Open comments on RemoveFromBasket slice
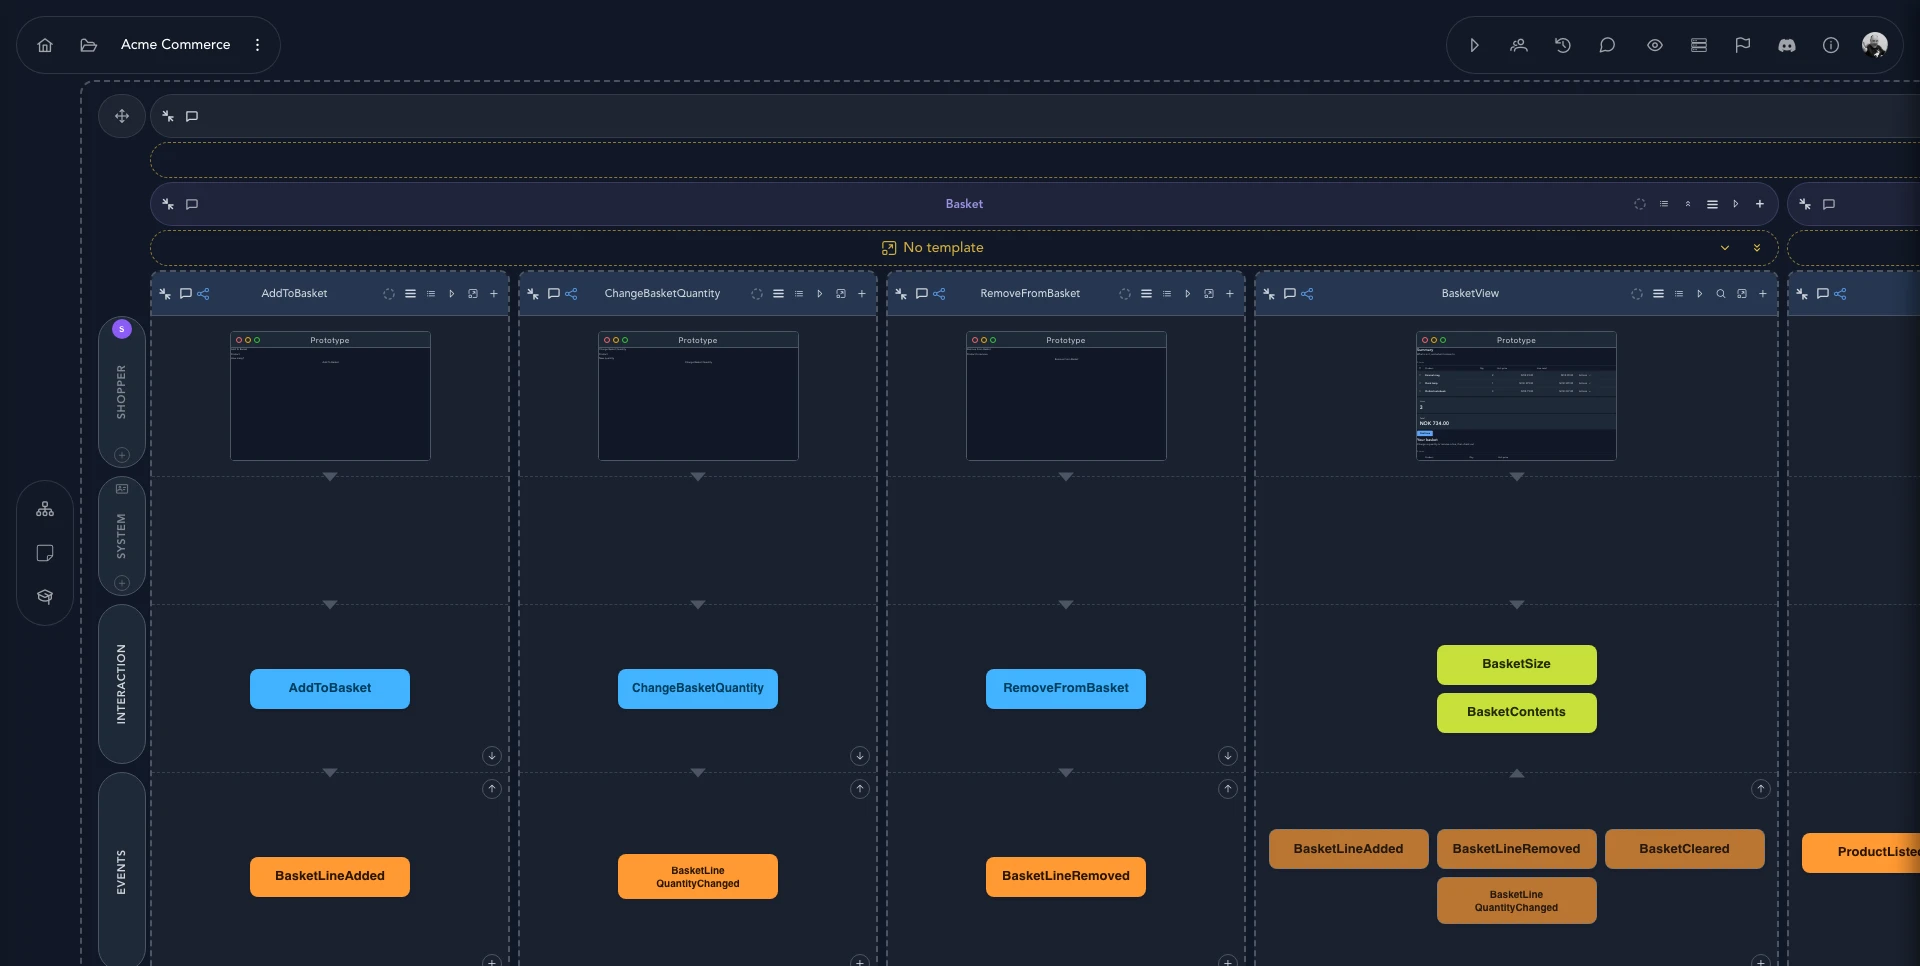Viewport: 1920px width, 966px height. tap(921, 294)
